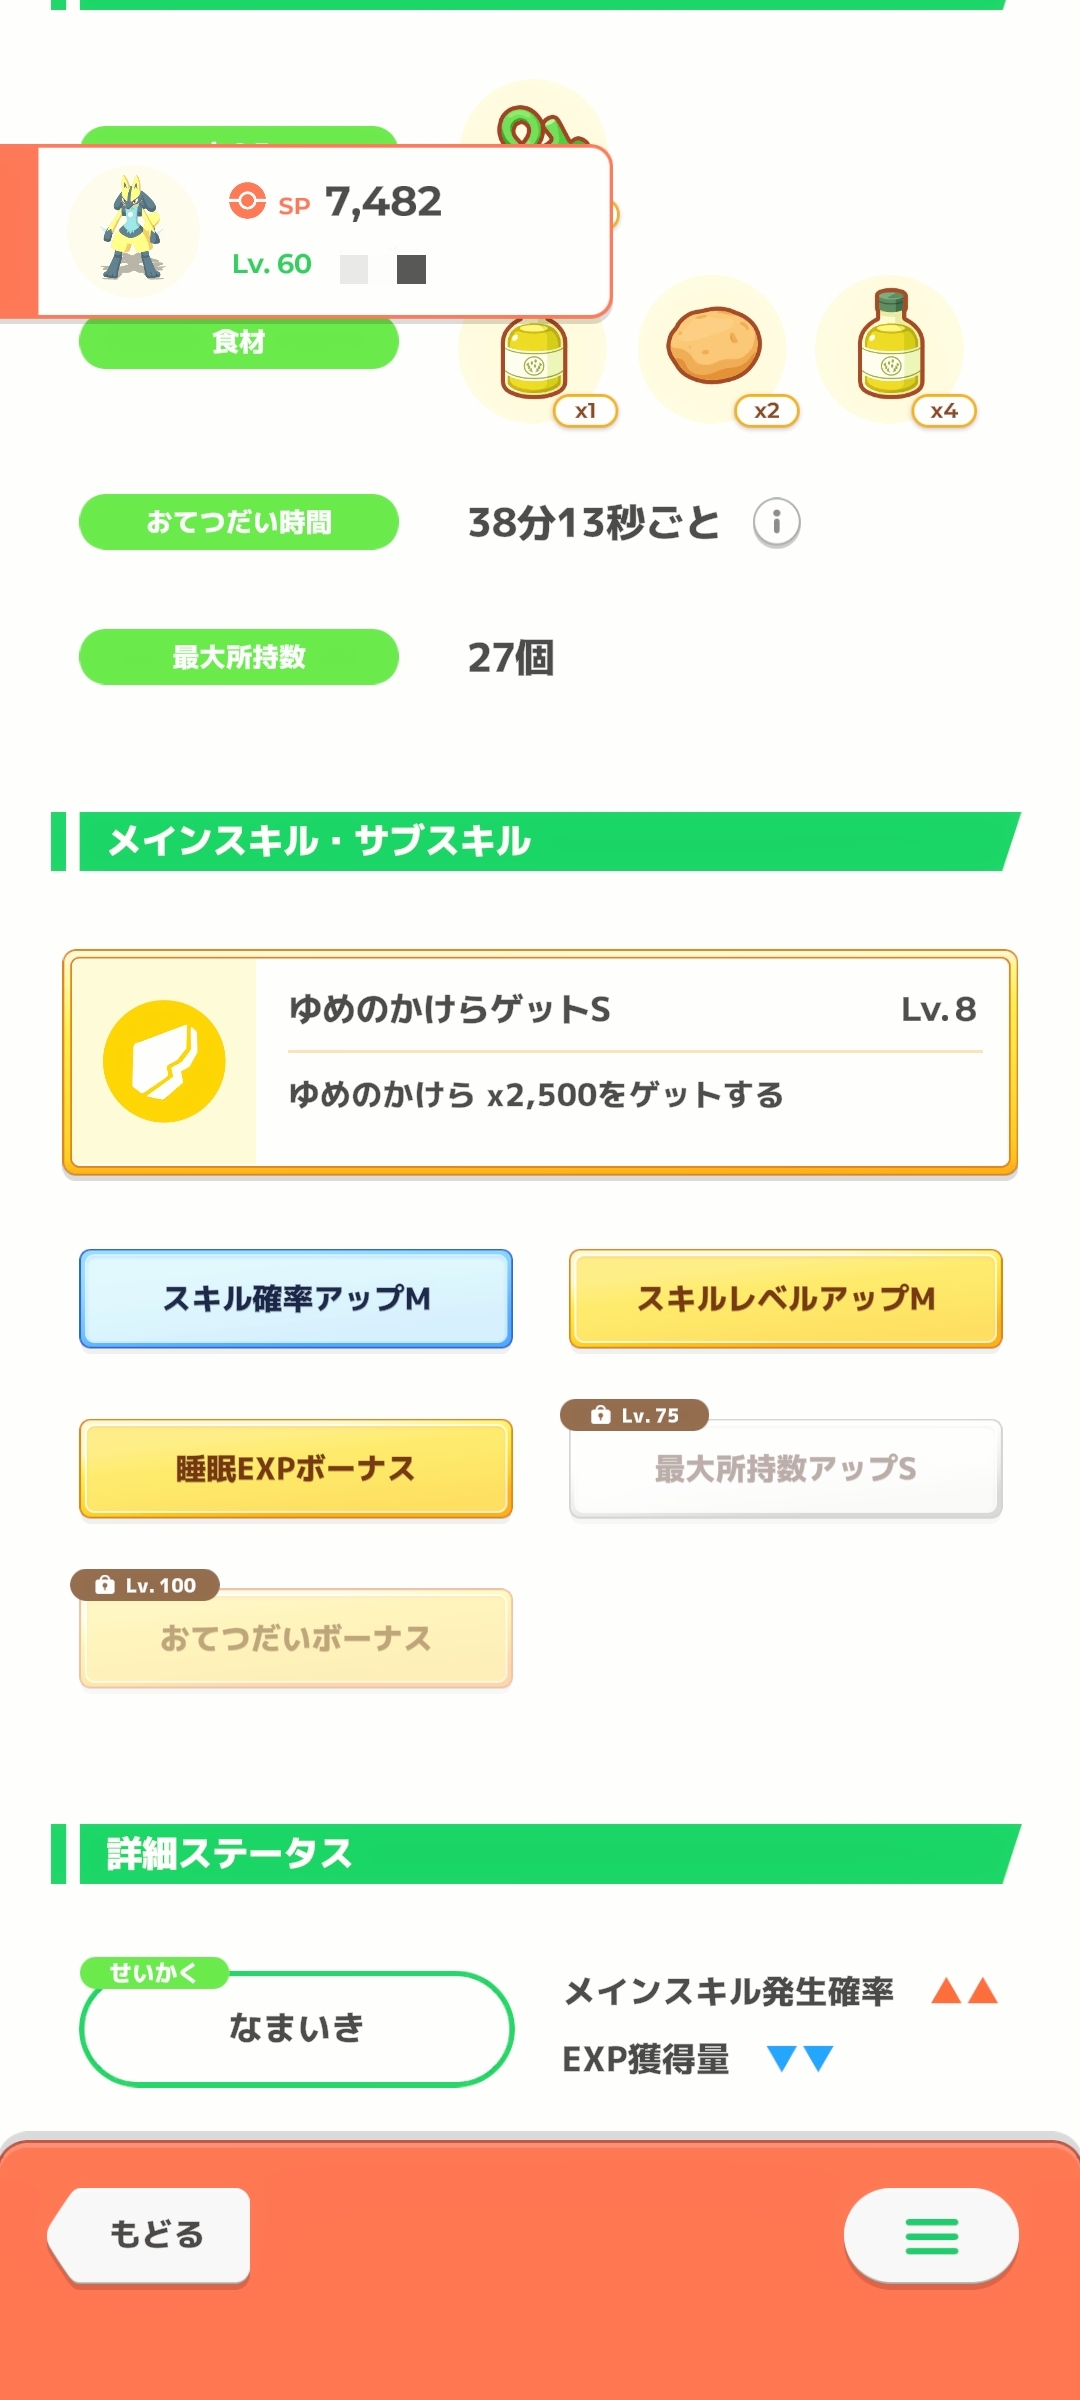Tap the Lucario portrait thumbnail
Image resolution: width=1080 pixels, height=2400 pixels.
click(x=133, y=231)
